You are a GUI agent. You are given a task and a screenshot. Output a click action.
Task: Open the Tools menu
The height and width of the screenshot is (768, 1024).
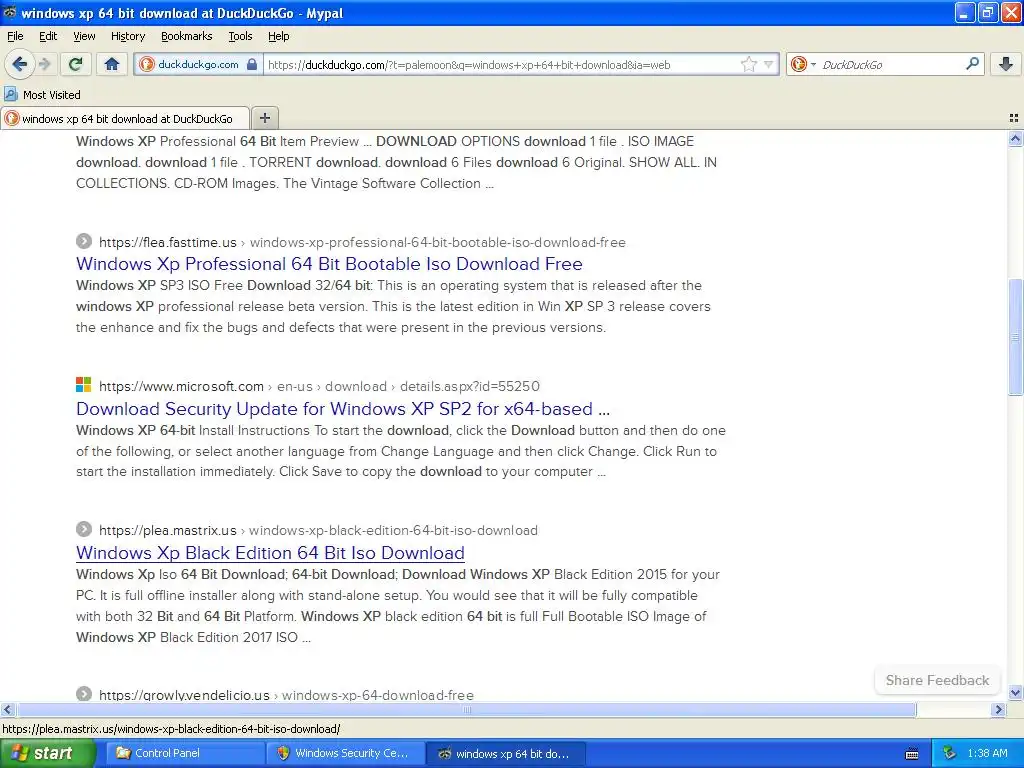coord(240,36)
